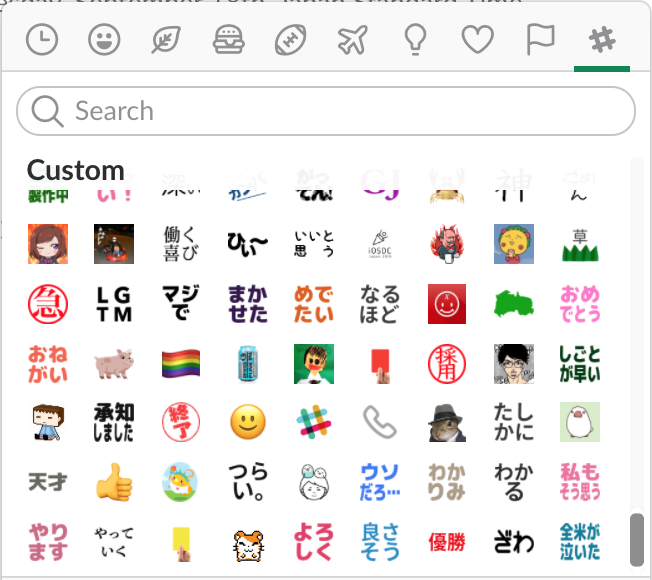
Task: Choose the colorful Slack logo emoji
Action: click(x=314, y=422)
